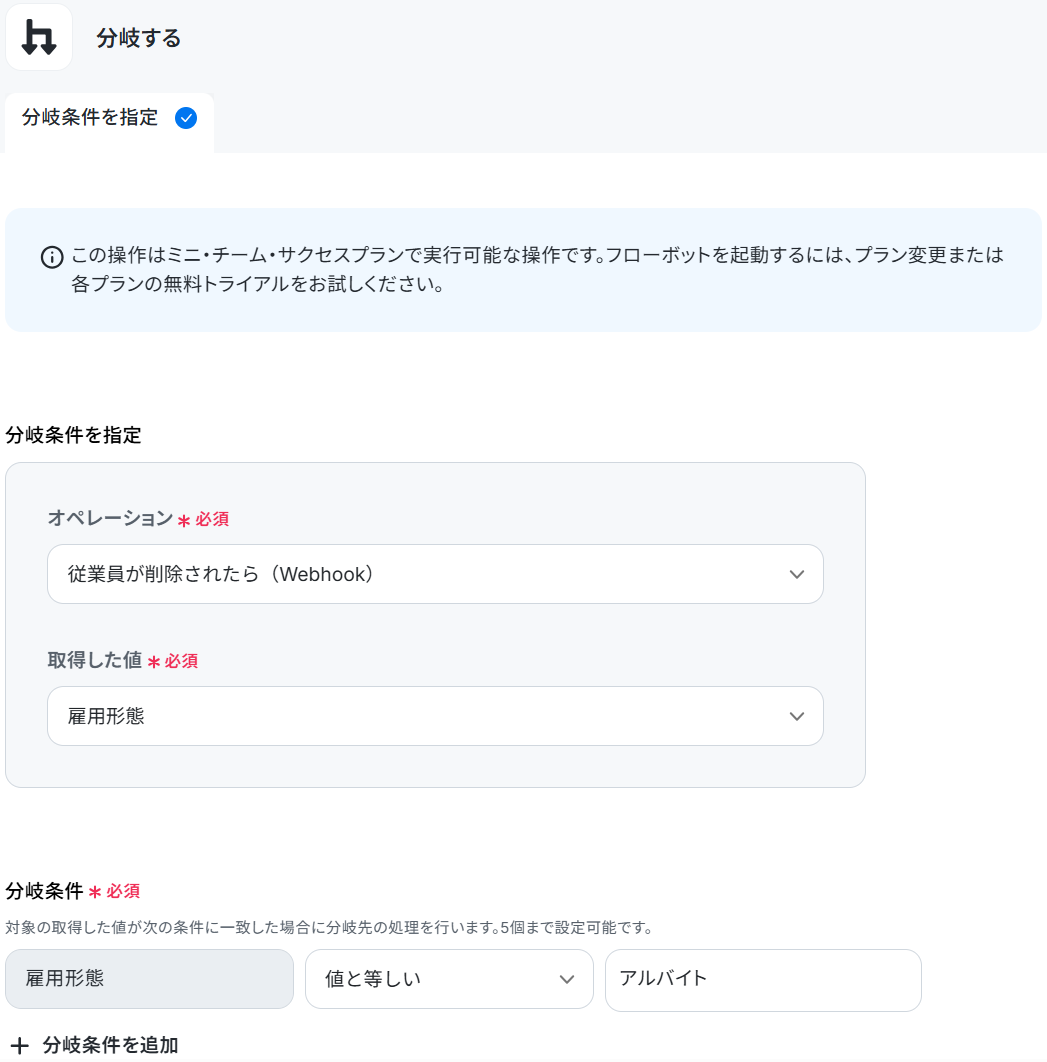Viewport: 1047px width, 1062px height.
Task: Click the red asterisk next to 取得した値
Action: click(154, 662)
